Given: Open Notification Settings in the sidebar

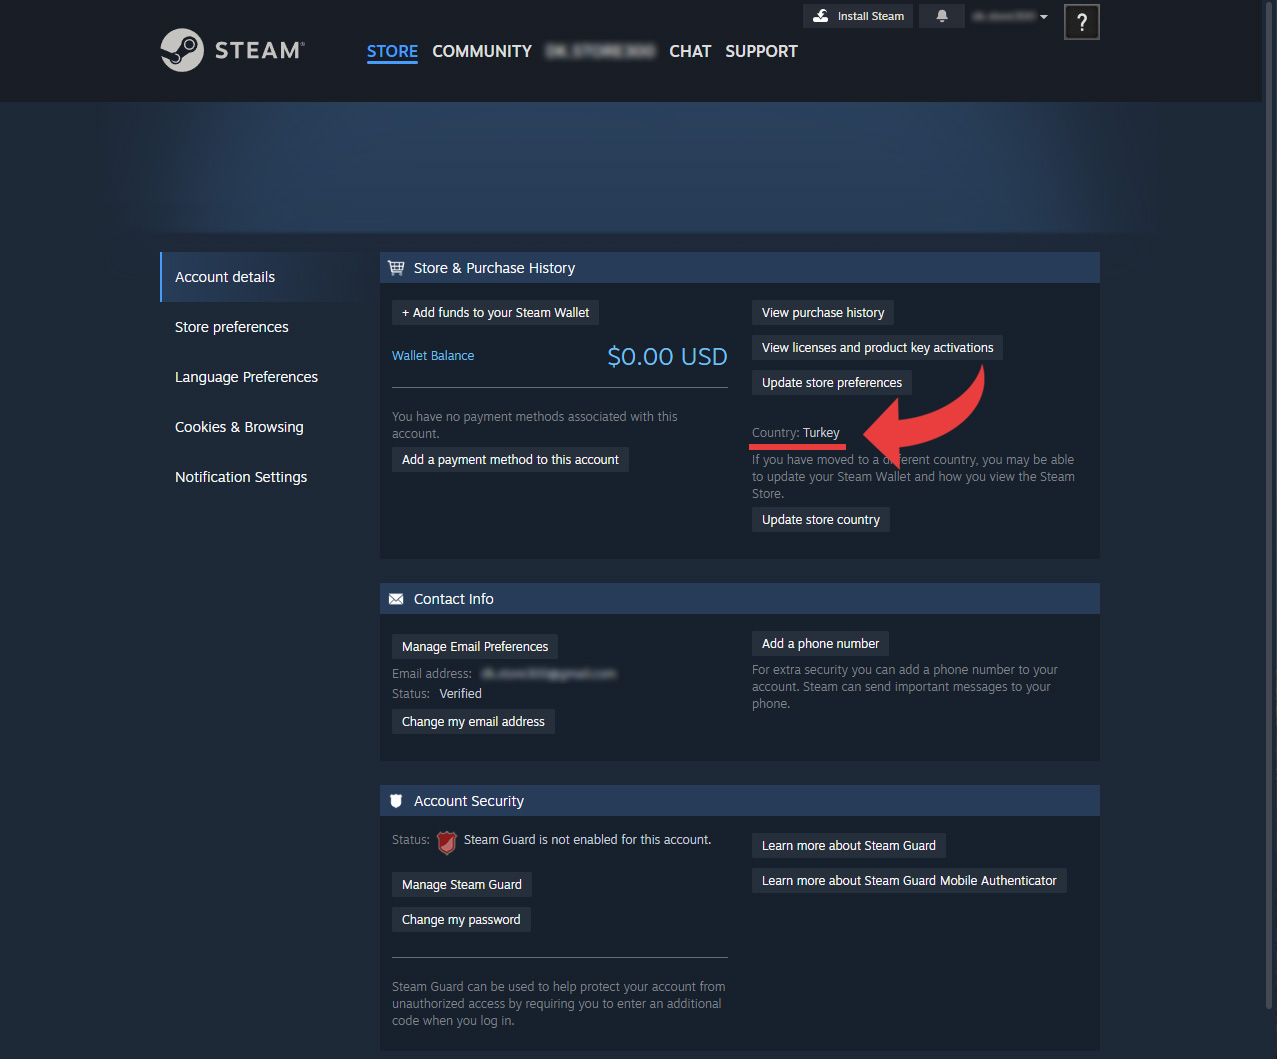Looking at the screenshot, I should click(x=241, y=477).
